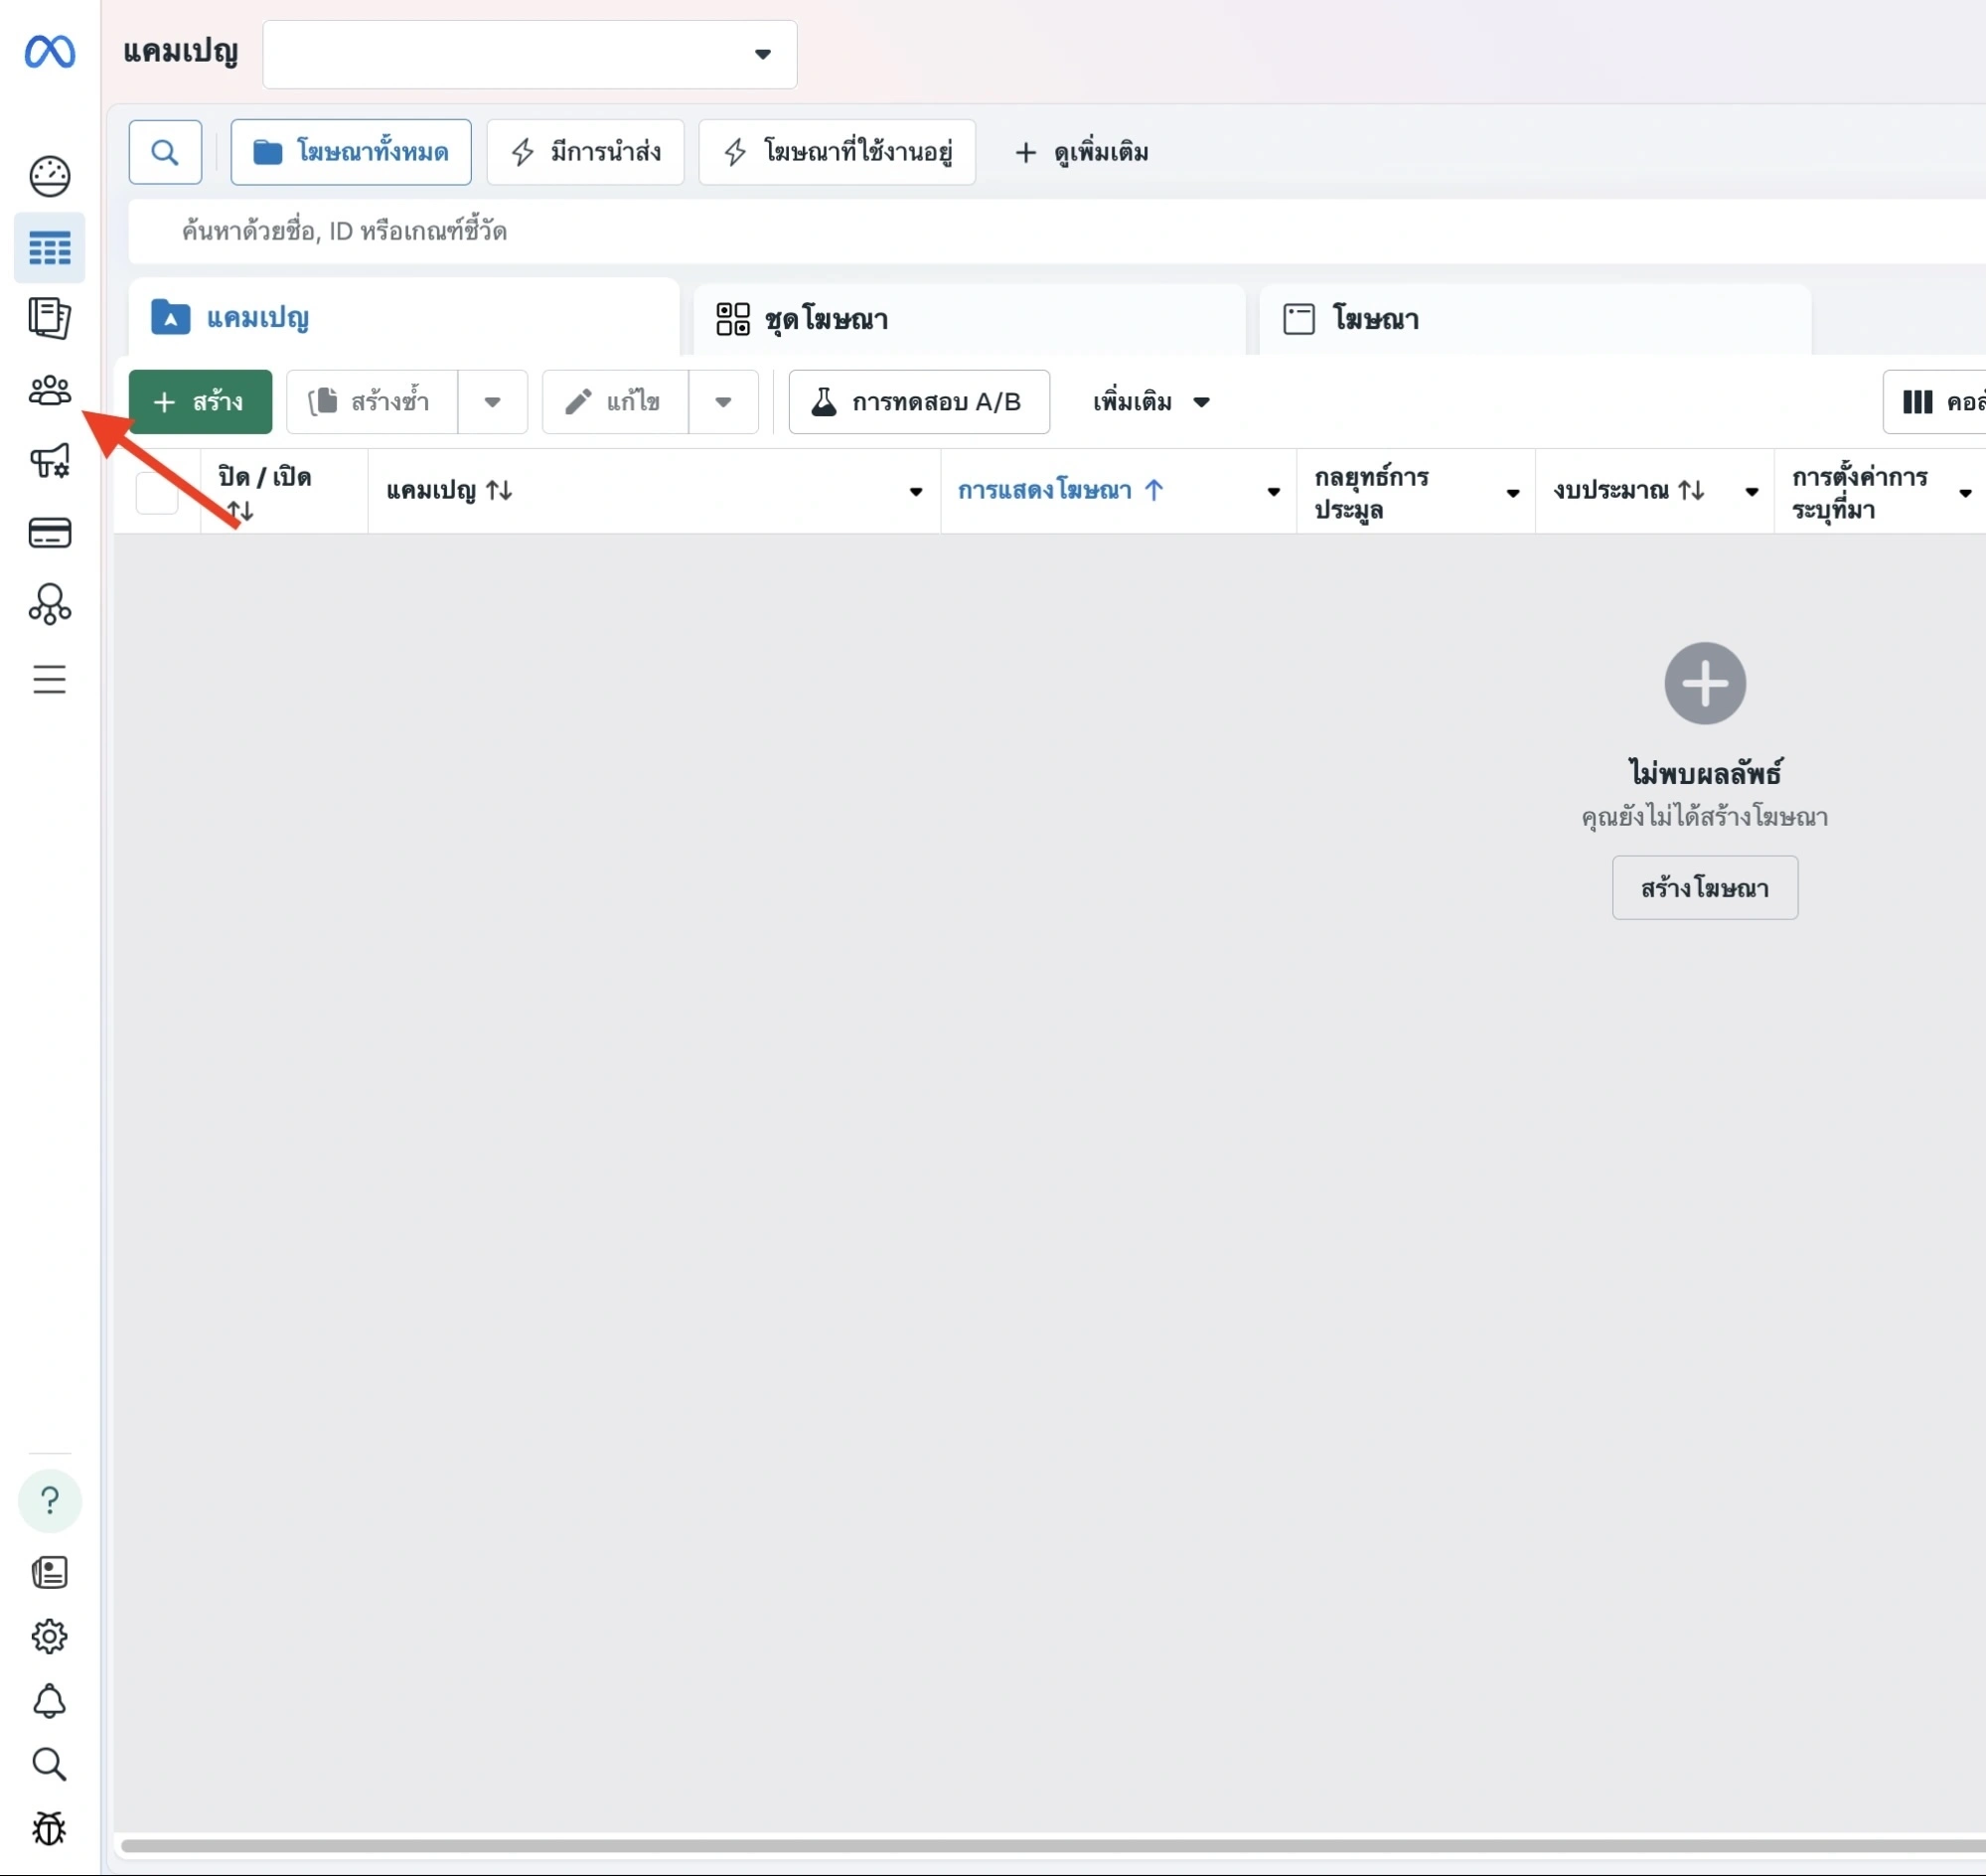Click the การทดสอบ A/B test button

(918, 402)
